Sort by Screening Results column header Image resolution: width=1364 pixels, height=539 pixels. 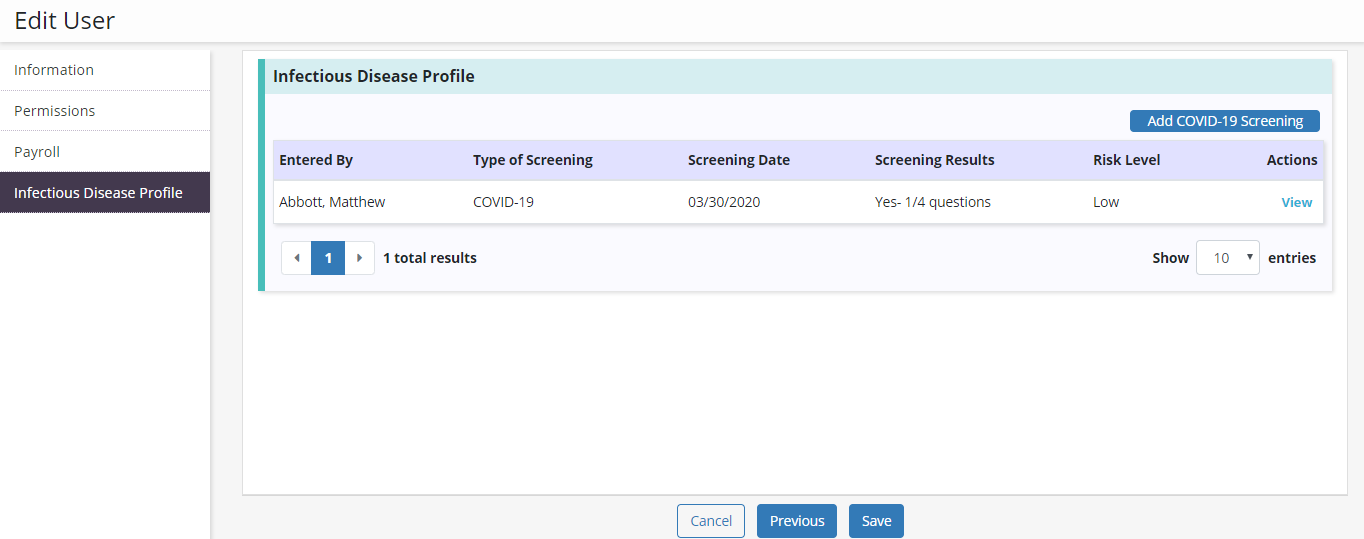tap(934, 160)
